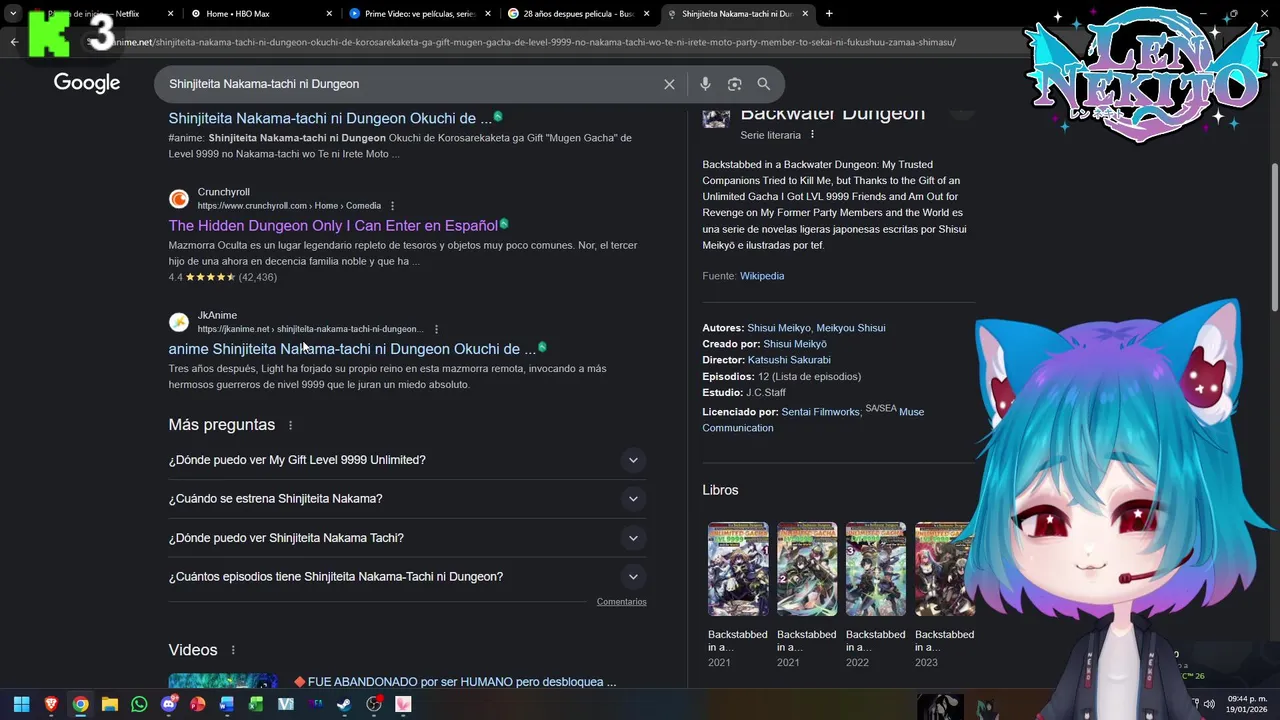
Task: Click the Backwater Dungeon panel thumbnail image
Action: (x=716, y=117)
